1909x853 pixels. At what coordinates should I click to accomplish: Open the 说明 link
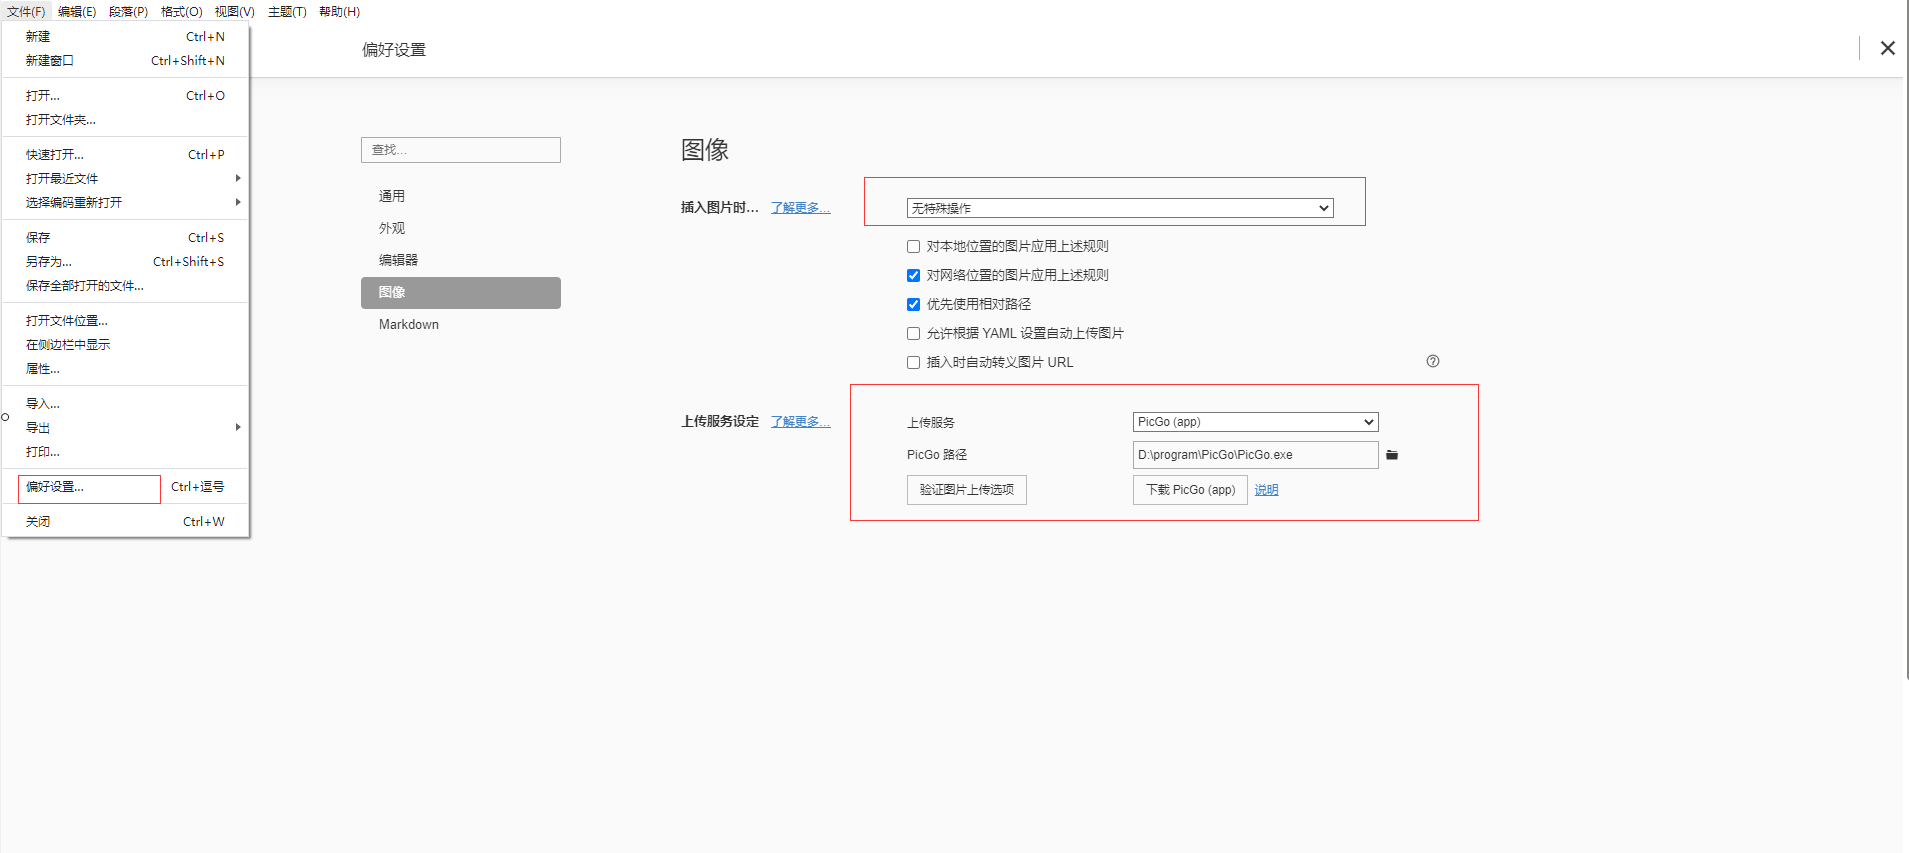1266,490
